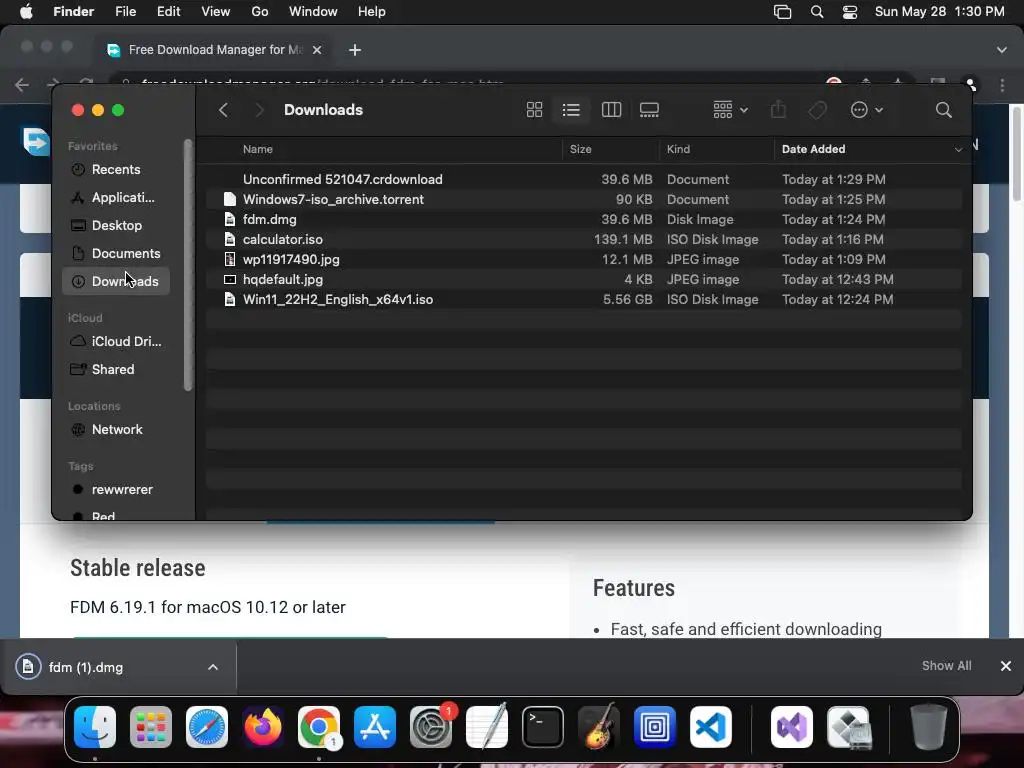This screenshot has height=768, width=1024.
Task: Go forward in Finder window
Action: [x=259, y=110]
